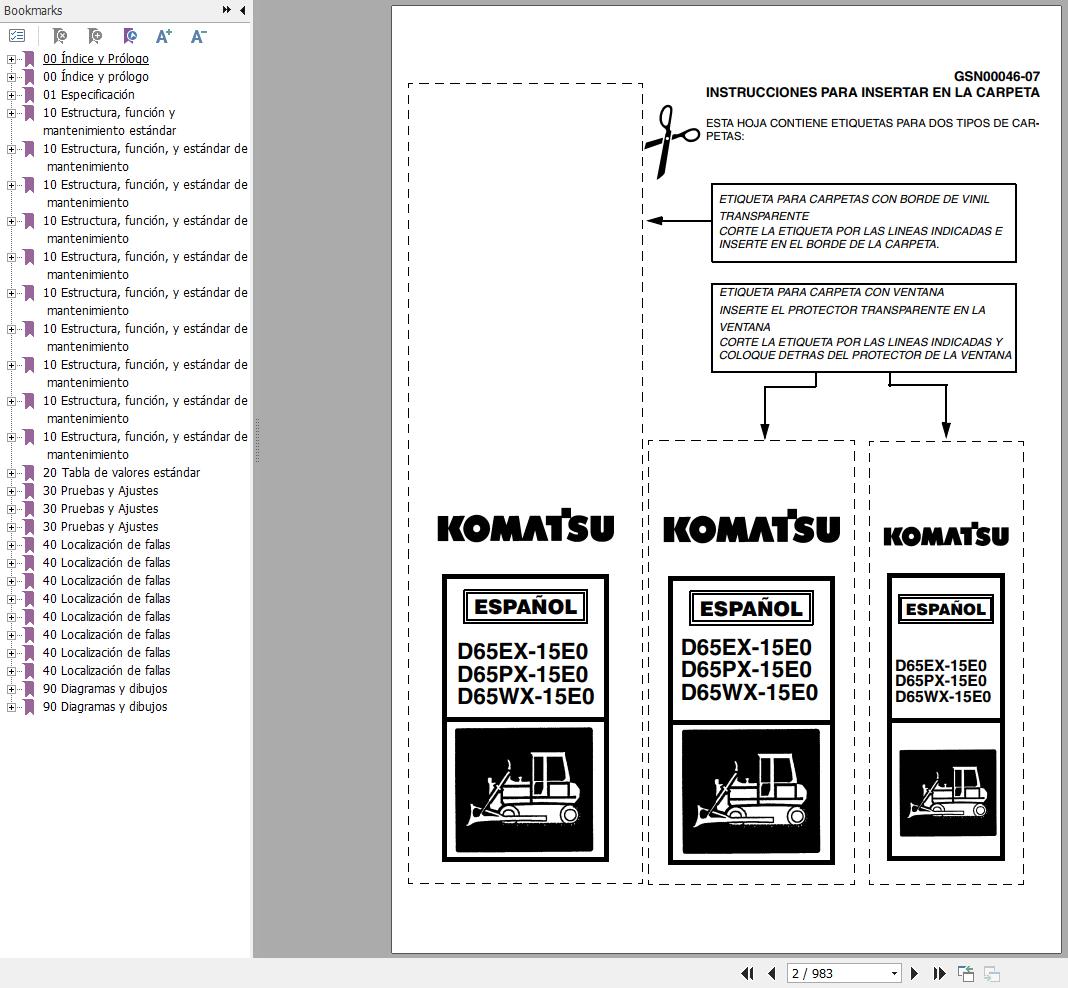The image size is (1068, 988).
Task: Decrease bookmark text size with A-
Action: coord(198,35)
